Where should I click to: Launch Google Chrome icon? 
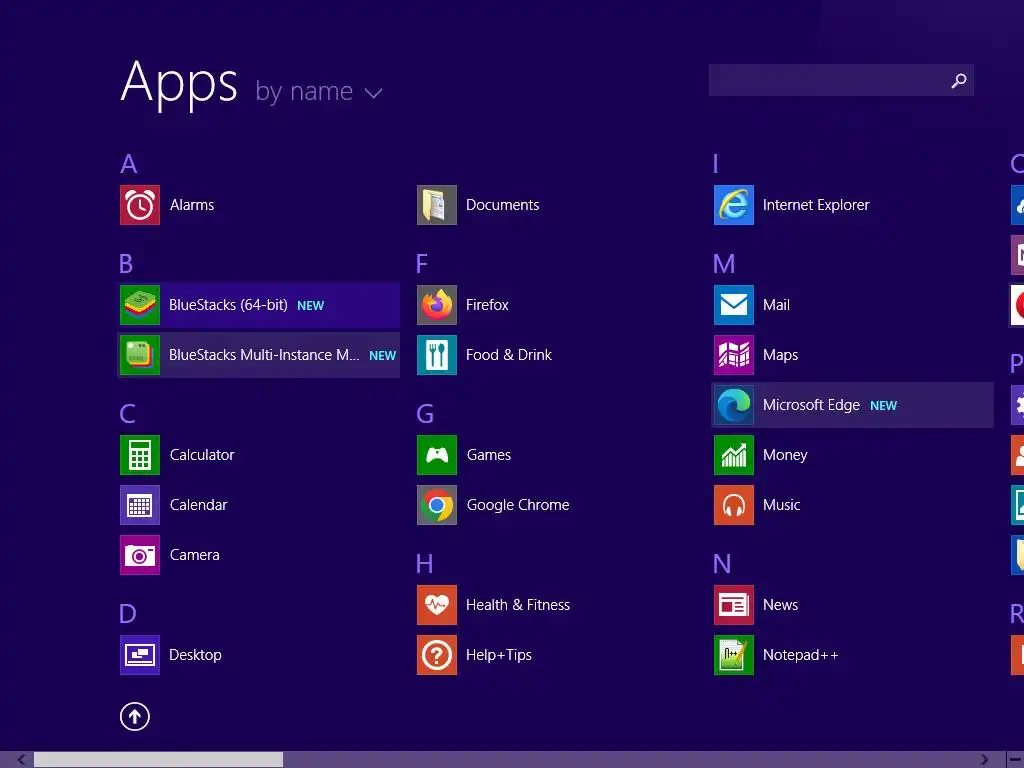[437, 505]
